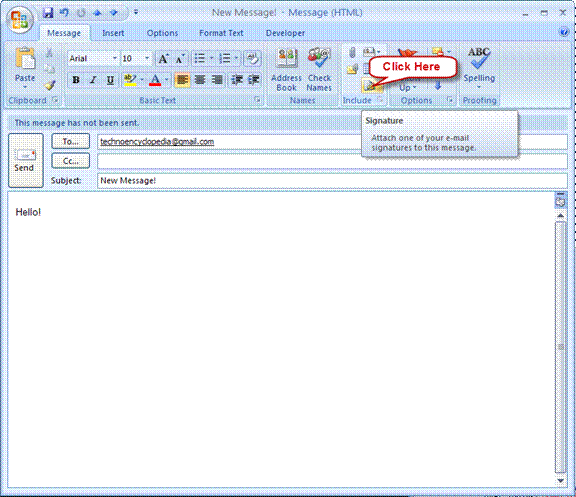Run Check Names
Image resolution: width=576 pixels, height=497 pixels.
[x=319, y=70]
